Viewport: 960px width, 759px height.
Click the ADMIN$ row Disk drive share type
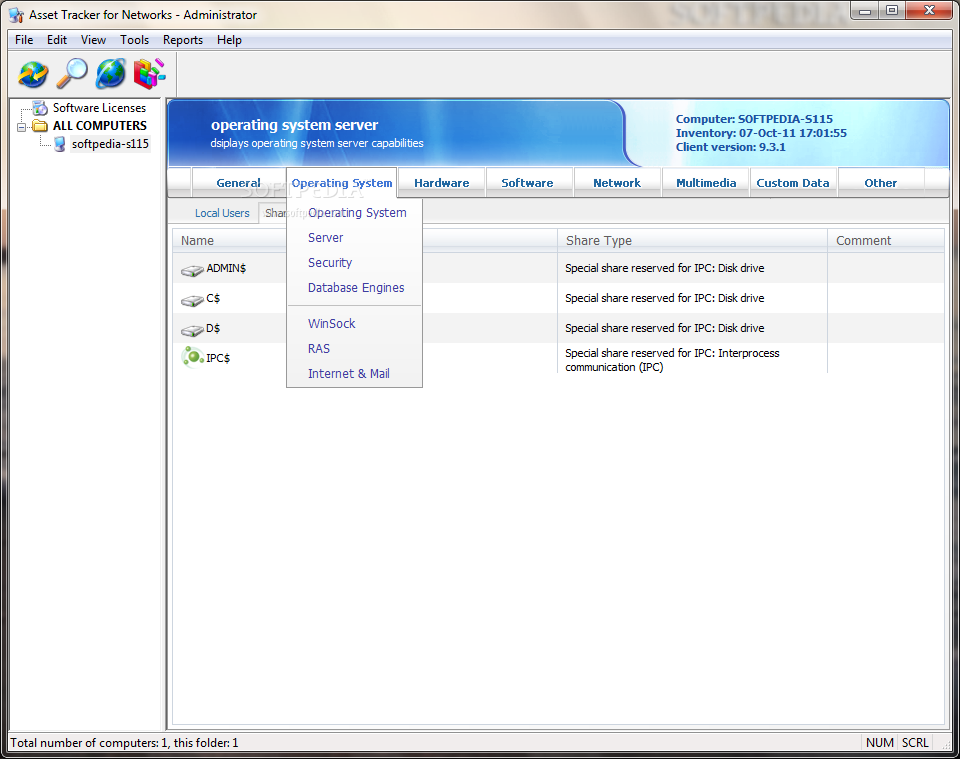tap(664, 268)
